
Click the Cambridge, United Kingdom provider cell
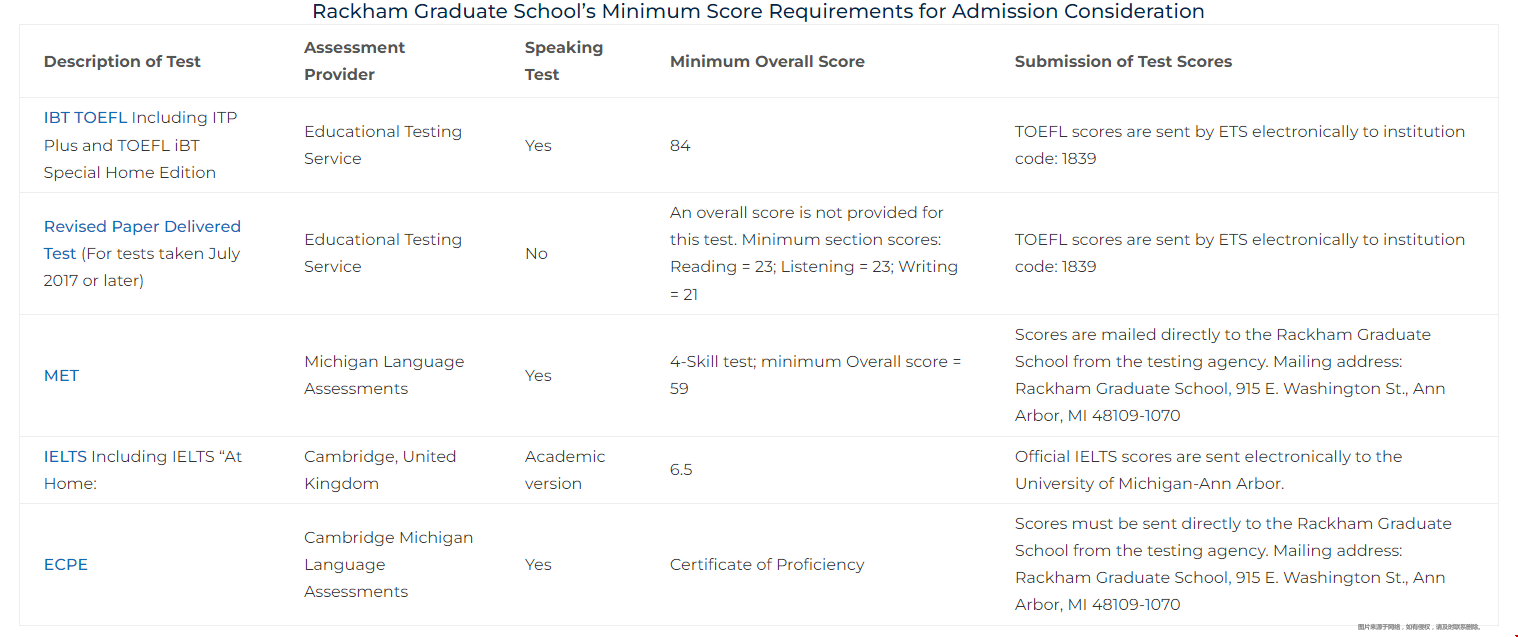click(380, 470)
